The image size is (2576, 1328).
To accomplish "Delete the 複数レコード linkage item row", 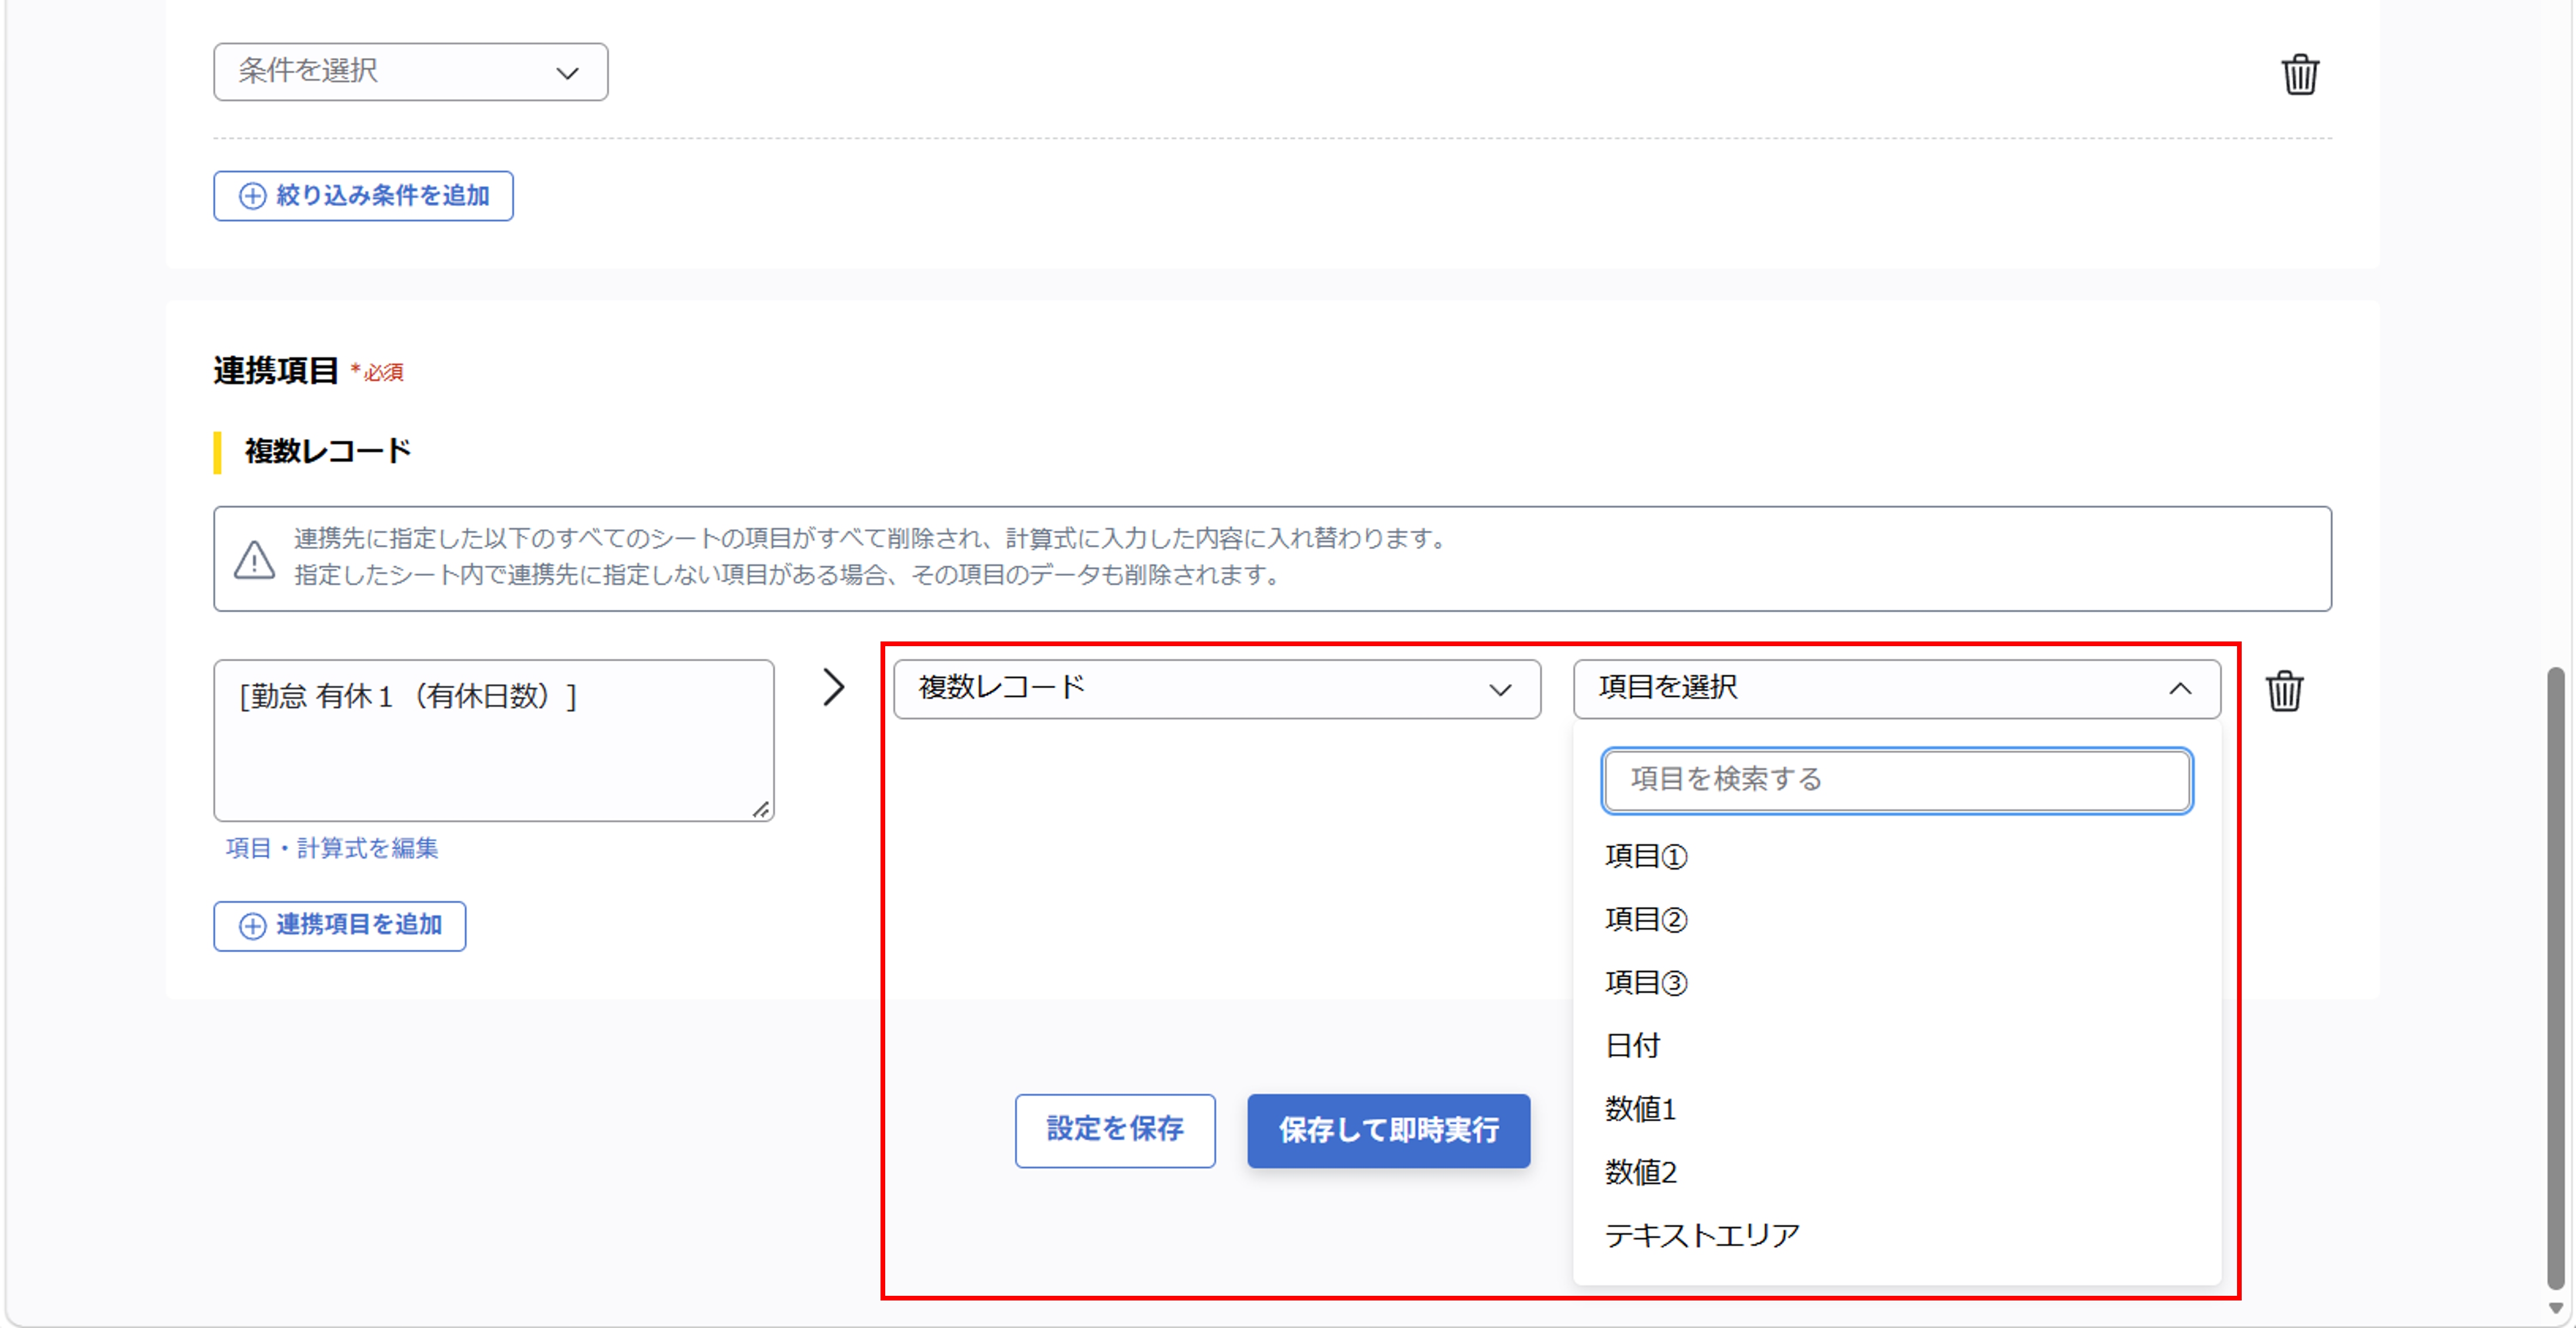I will (2284, 690).
